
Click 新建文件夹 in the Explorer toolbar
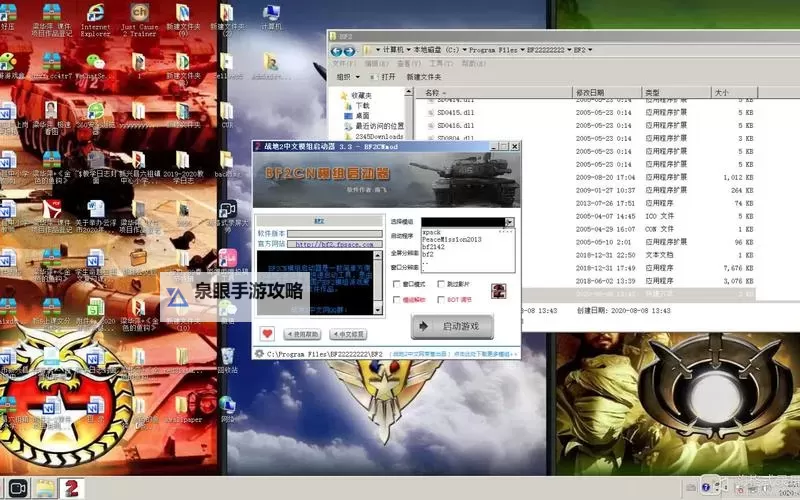(424, 77)
